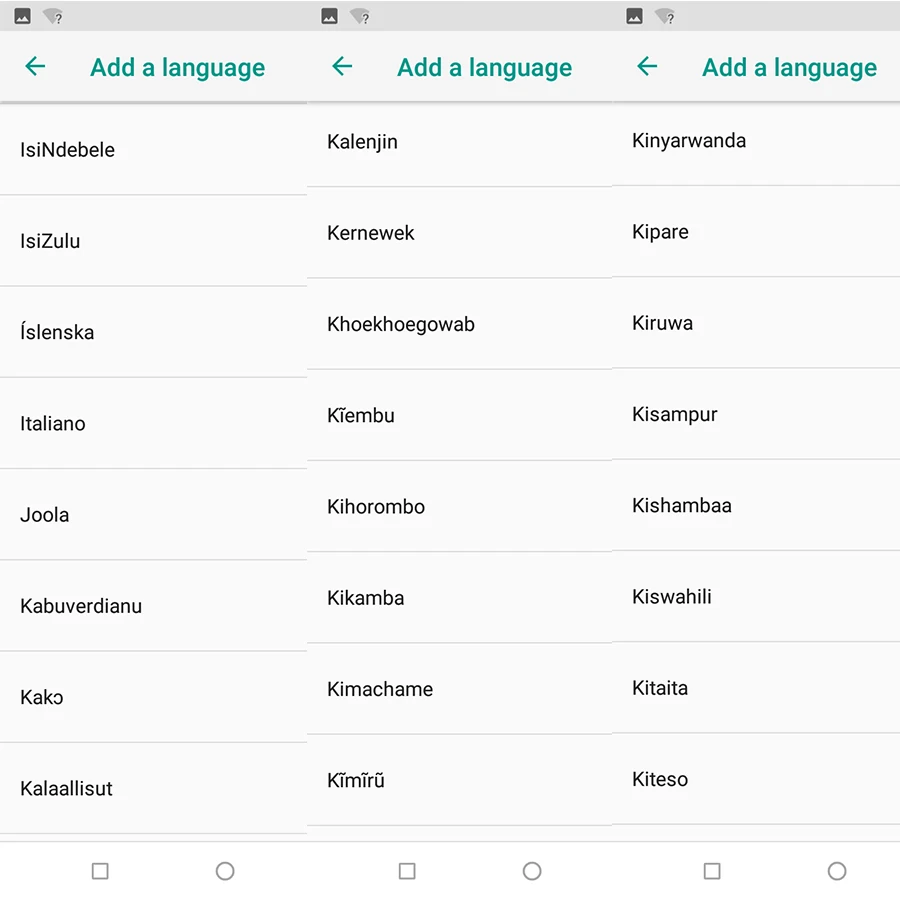Tap the Wi-Fi status icon above Kinyarwanda list
The height and width of the screenshot is (900, 900).
[x=665, y=17]
